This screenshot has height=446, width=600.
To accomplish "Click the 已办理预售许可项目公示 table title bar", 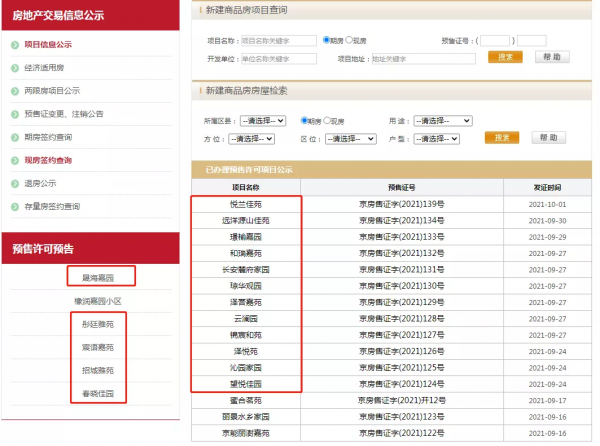I will [391, 170].
